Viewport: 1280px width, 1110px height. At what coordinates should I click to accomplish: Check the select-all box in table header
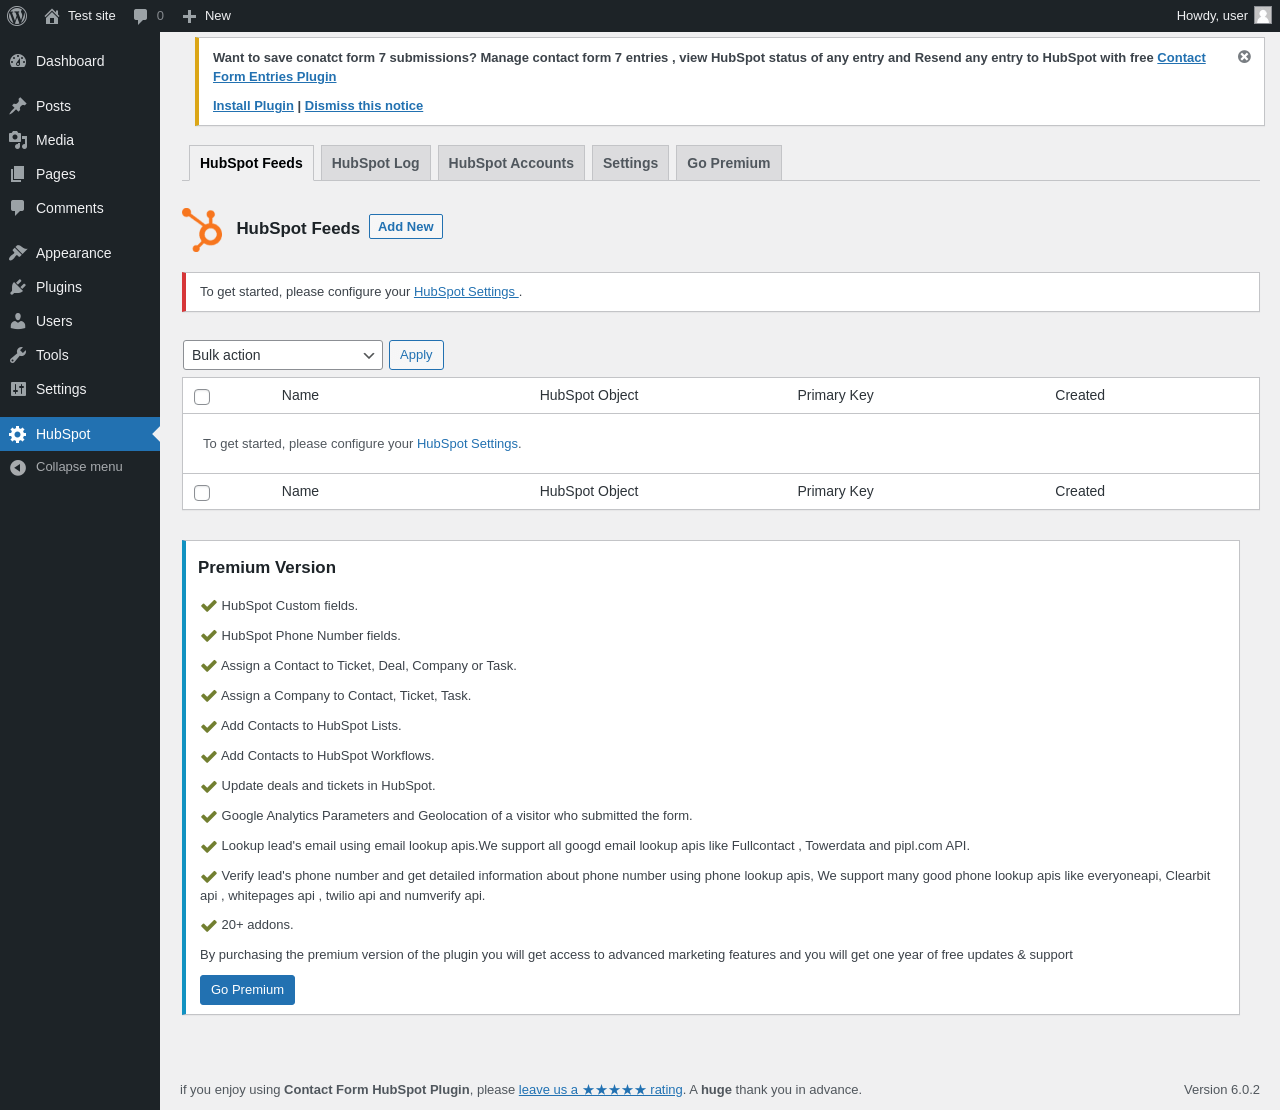(x=202, y=397)
